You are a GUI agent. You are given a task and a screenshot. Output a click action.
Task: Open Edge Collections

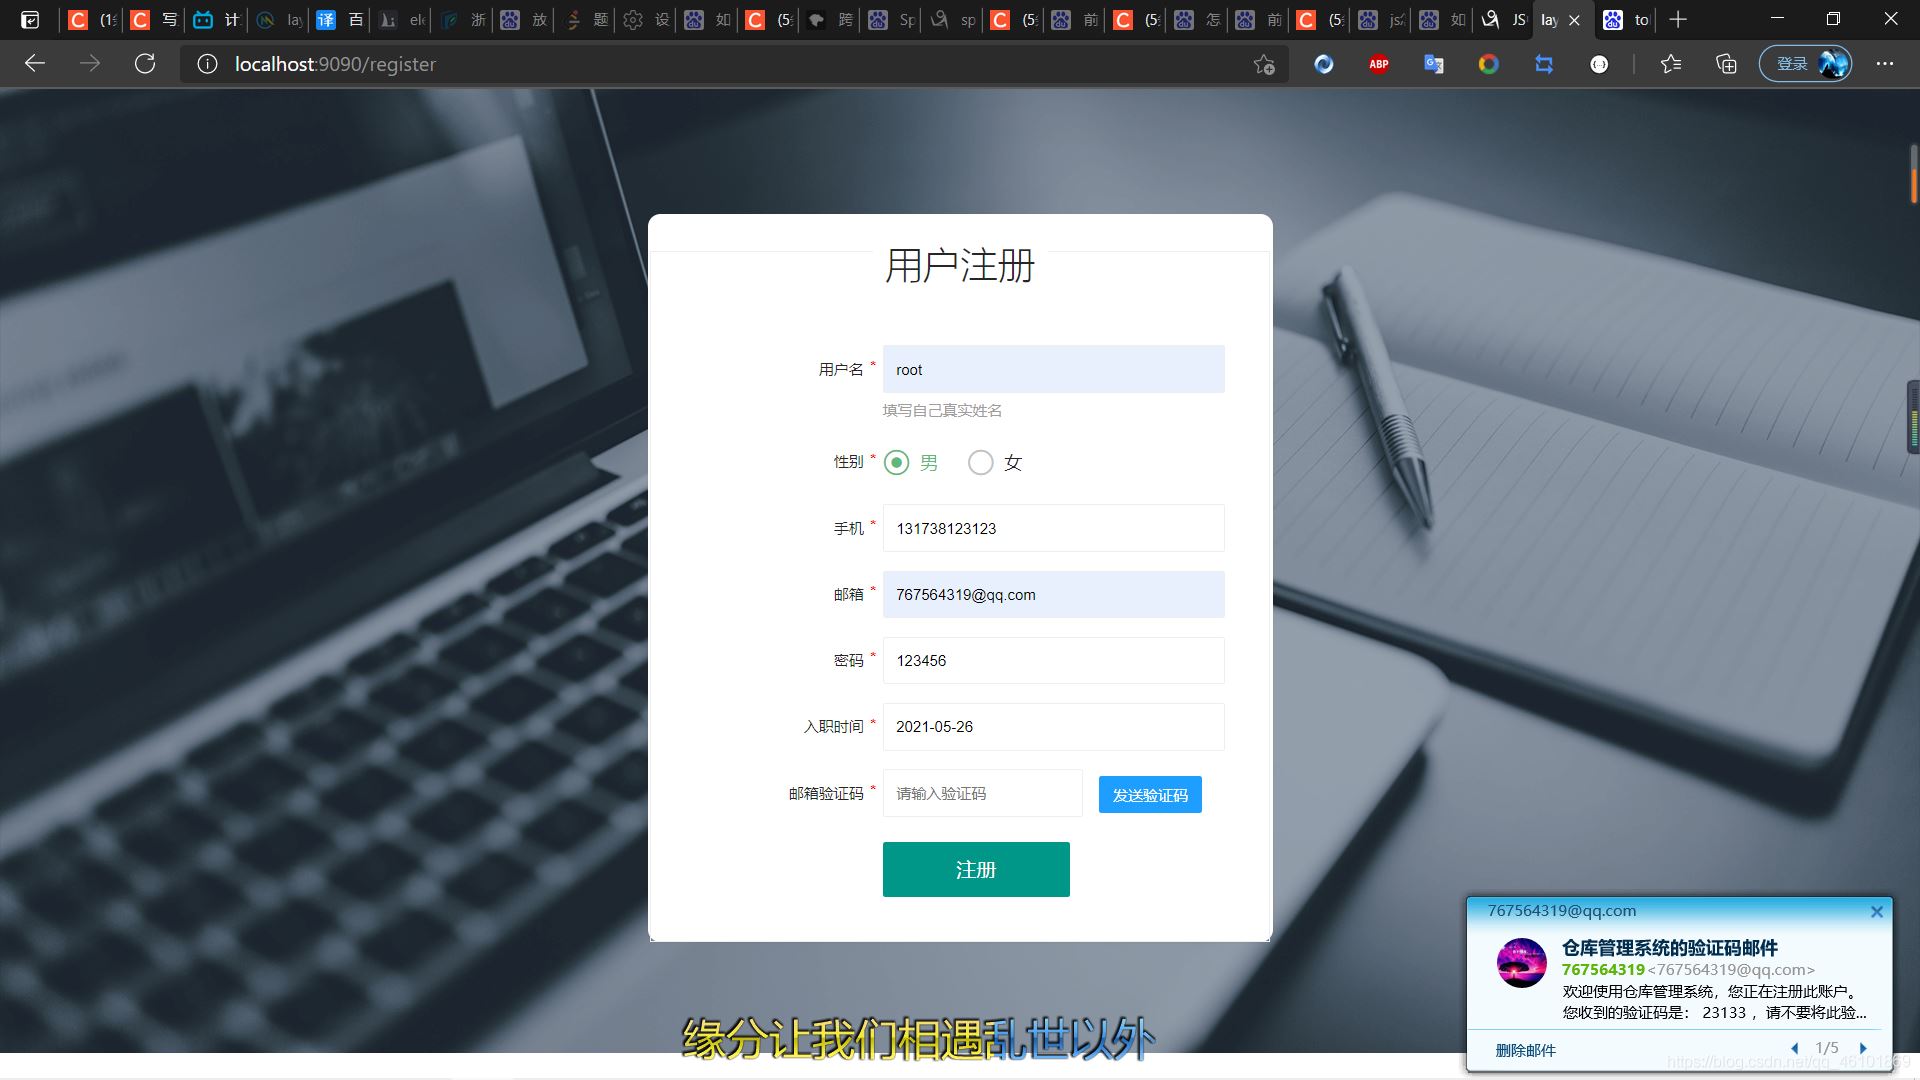(1725, 64)
